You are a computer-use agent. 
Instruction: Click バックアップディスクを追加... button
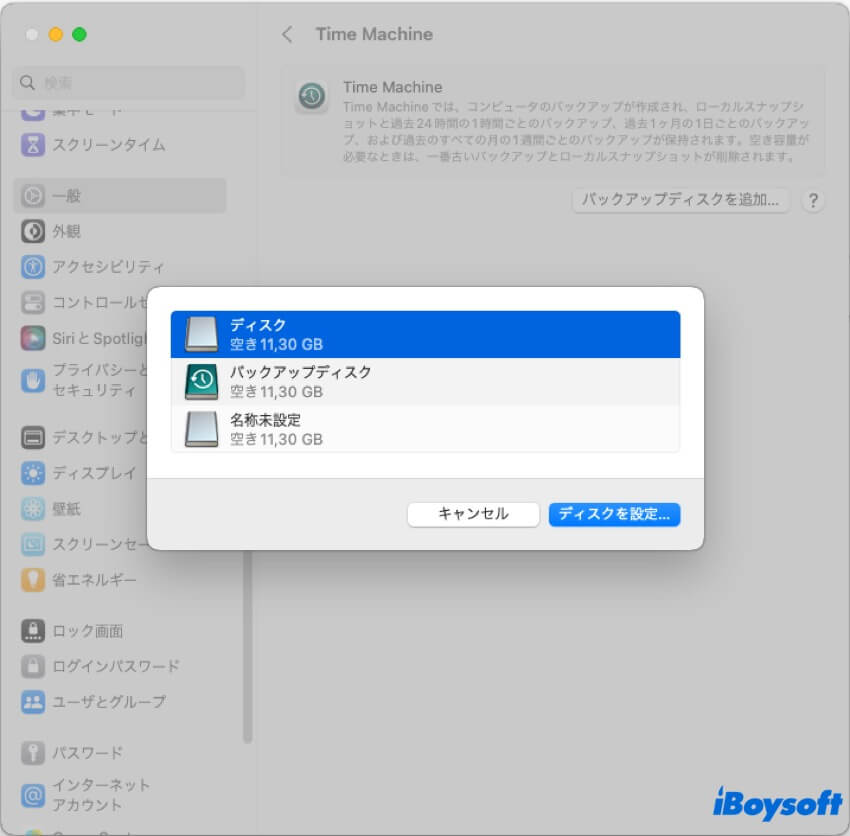click(x=681, y=200)
